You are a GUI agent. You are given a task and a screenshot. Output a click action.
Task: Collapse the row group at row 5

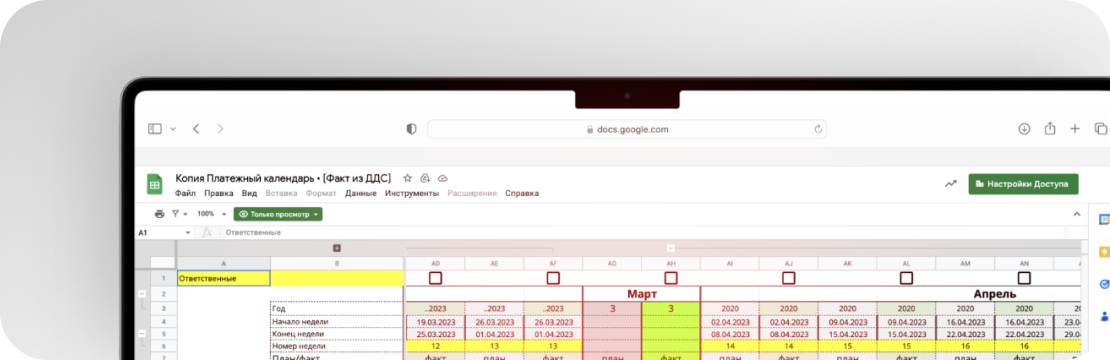(142, 333)
